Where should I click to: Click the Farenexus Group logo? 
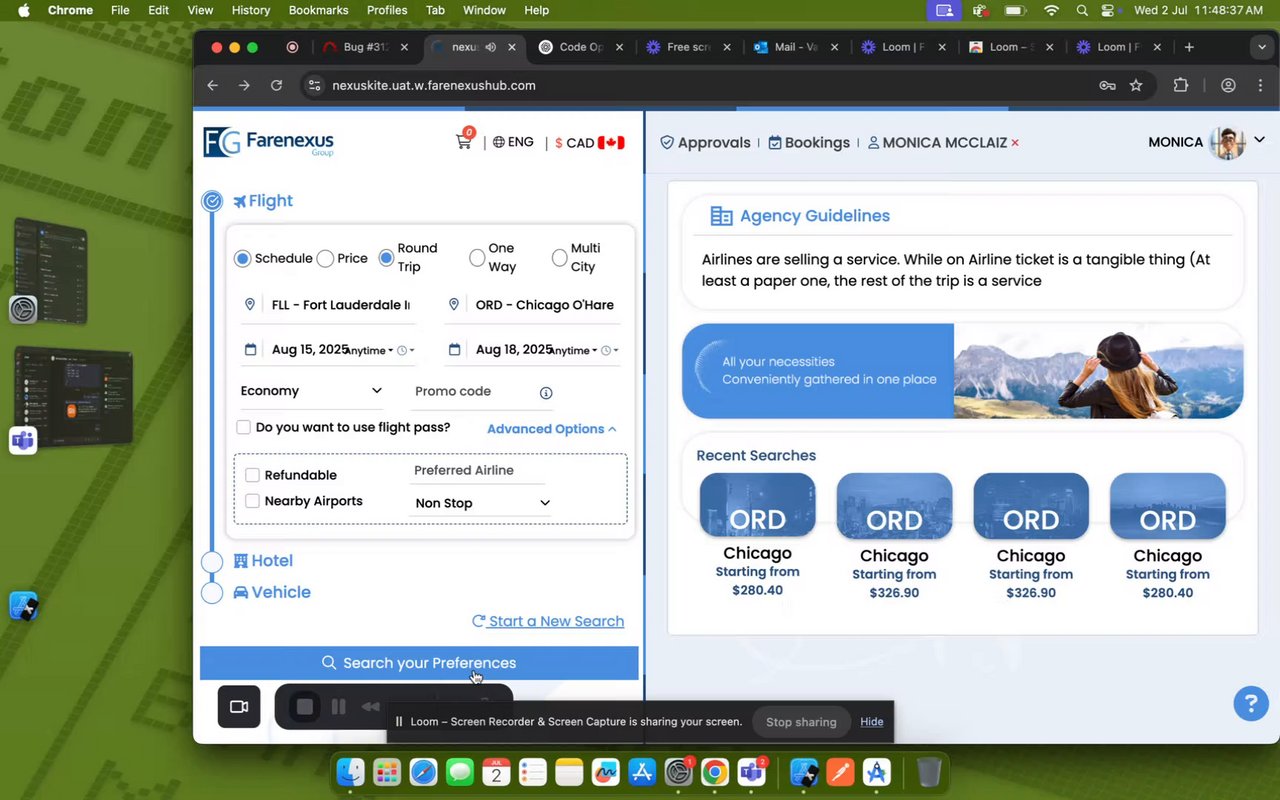[x=269, y=142]
